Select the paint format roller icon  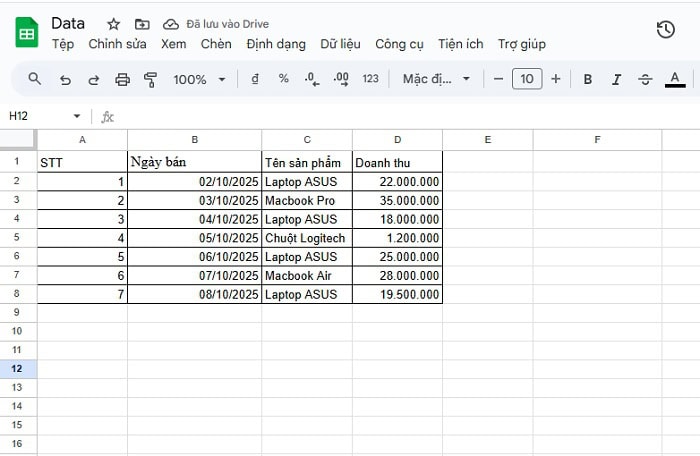point(151,79)
